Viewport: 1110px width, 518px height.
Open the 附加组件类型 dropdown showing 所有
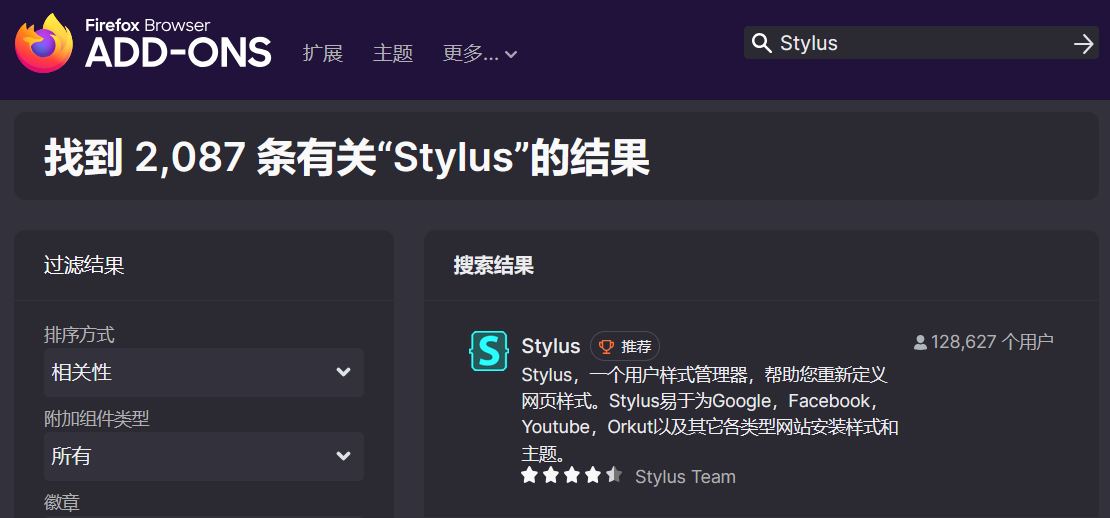[204, 456]
